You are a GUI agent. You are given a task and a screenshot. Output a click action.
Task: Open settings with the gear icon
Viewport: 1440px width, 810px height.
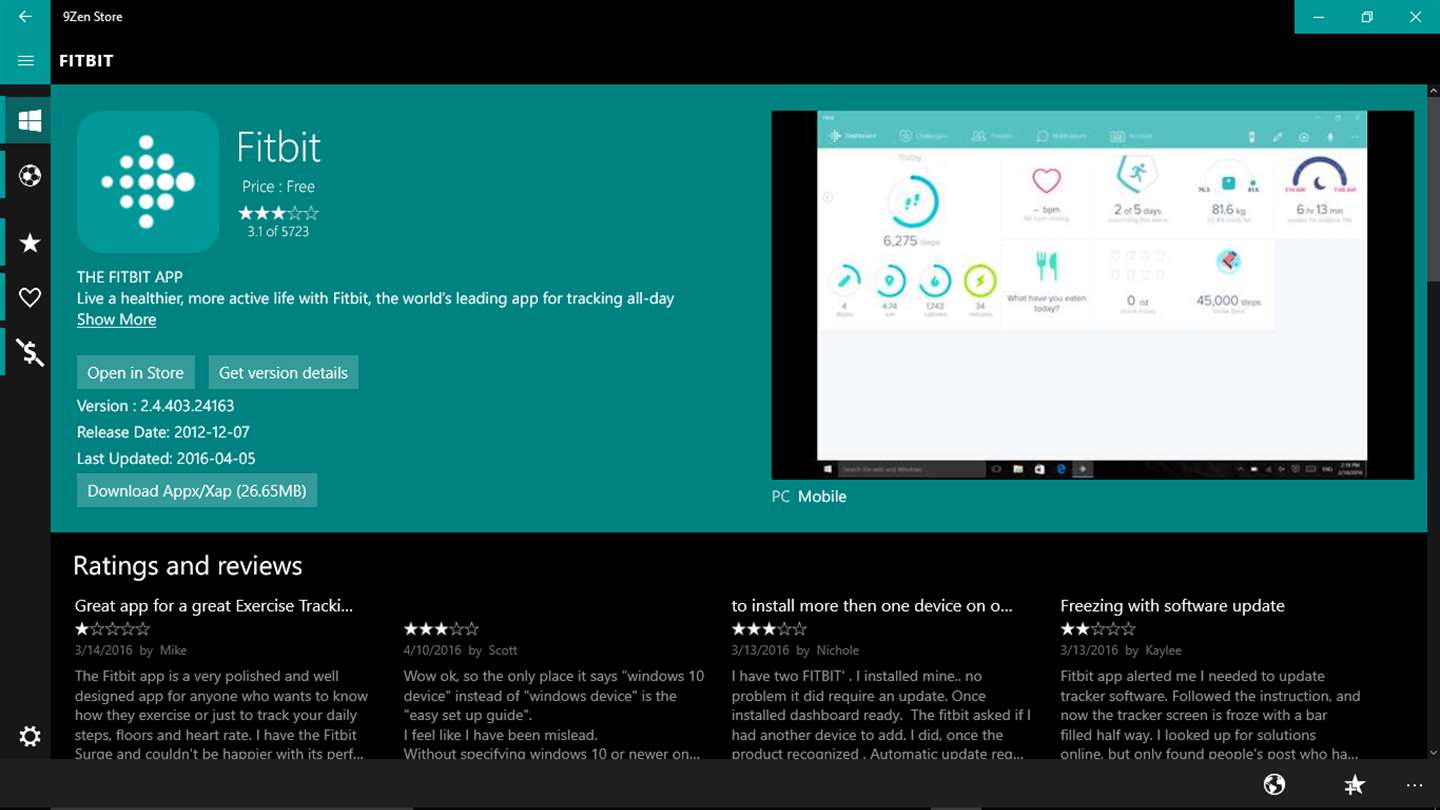[x=30, y=737]
